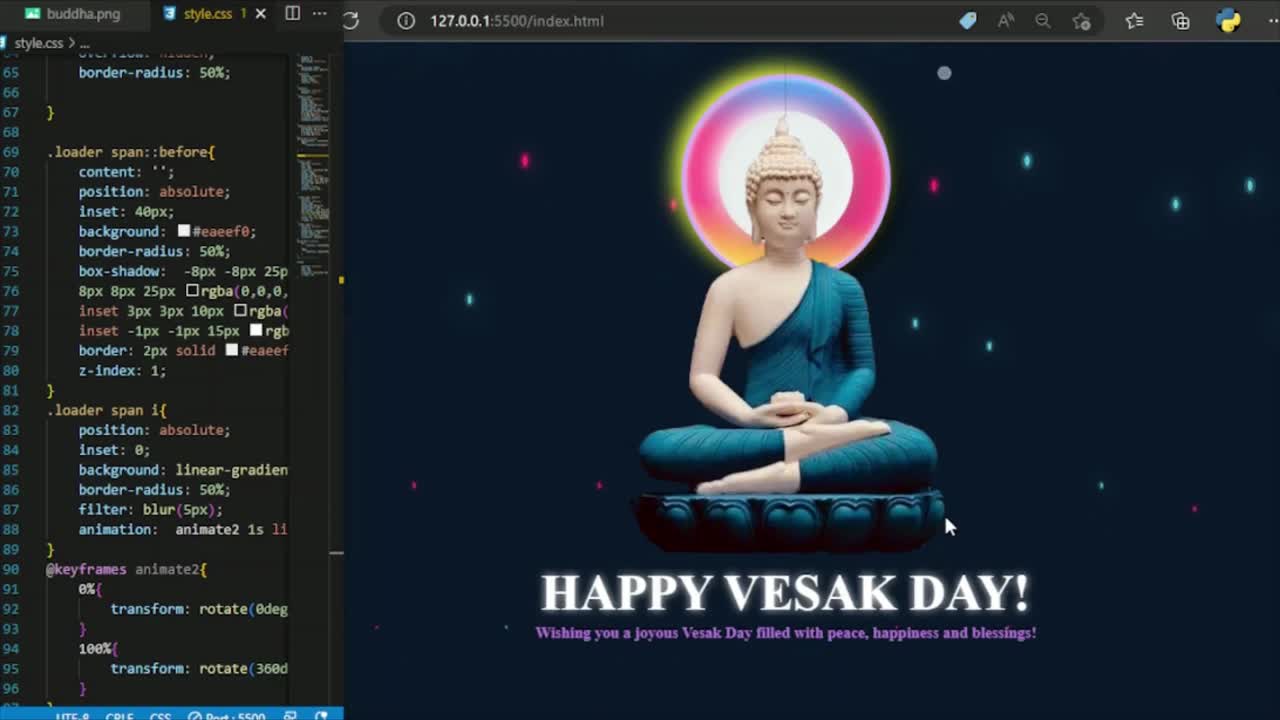
Task: Open the editor more actions ellipsis
Action: pos(320,14)
